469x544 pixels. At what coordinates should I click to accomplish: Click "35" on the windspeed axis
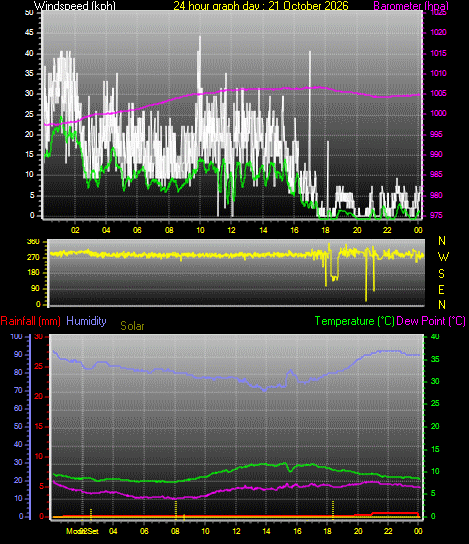coord(29,73)
